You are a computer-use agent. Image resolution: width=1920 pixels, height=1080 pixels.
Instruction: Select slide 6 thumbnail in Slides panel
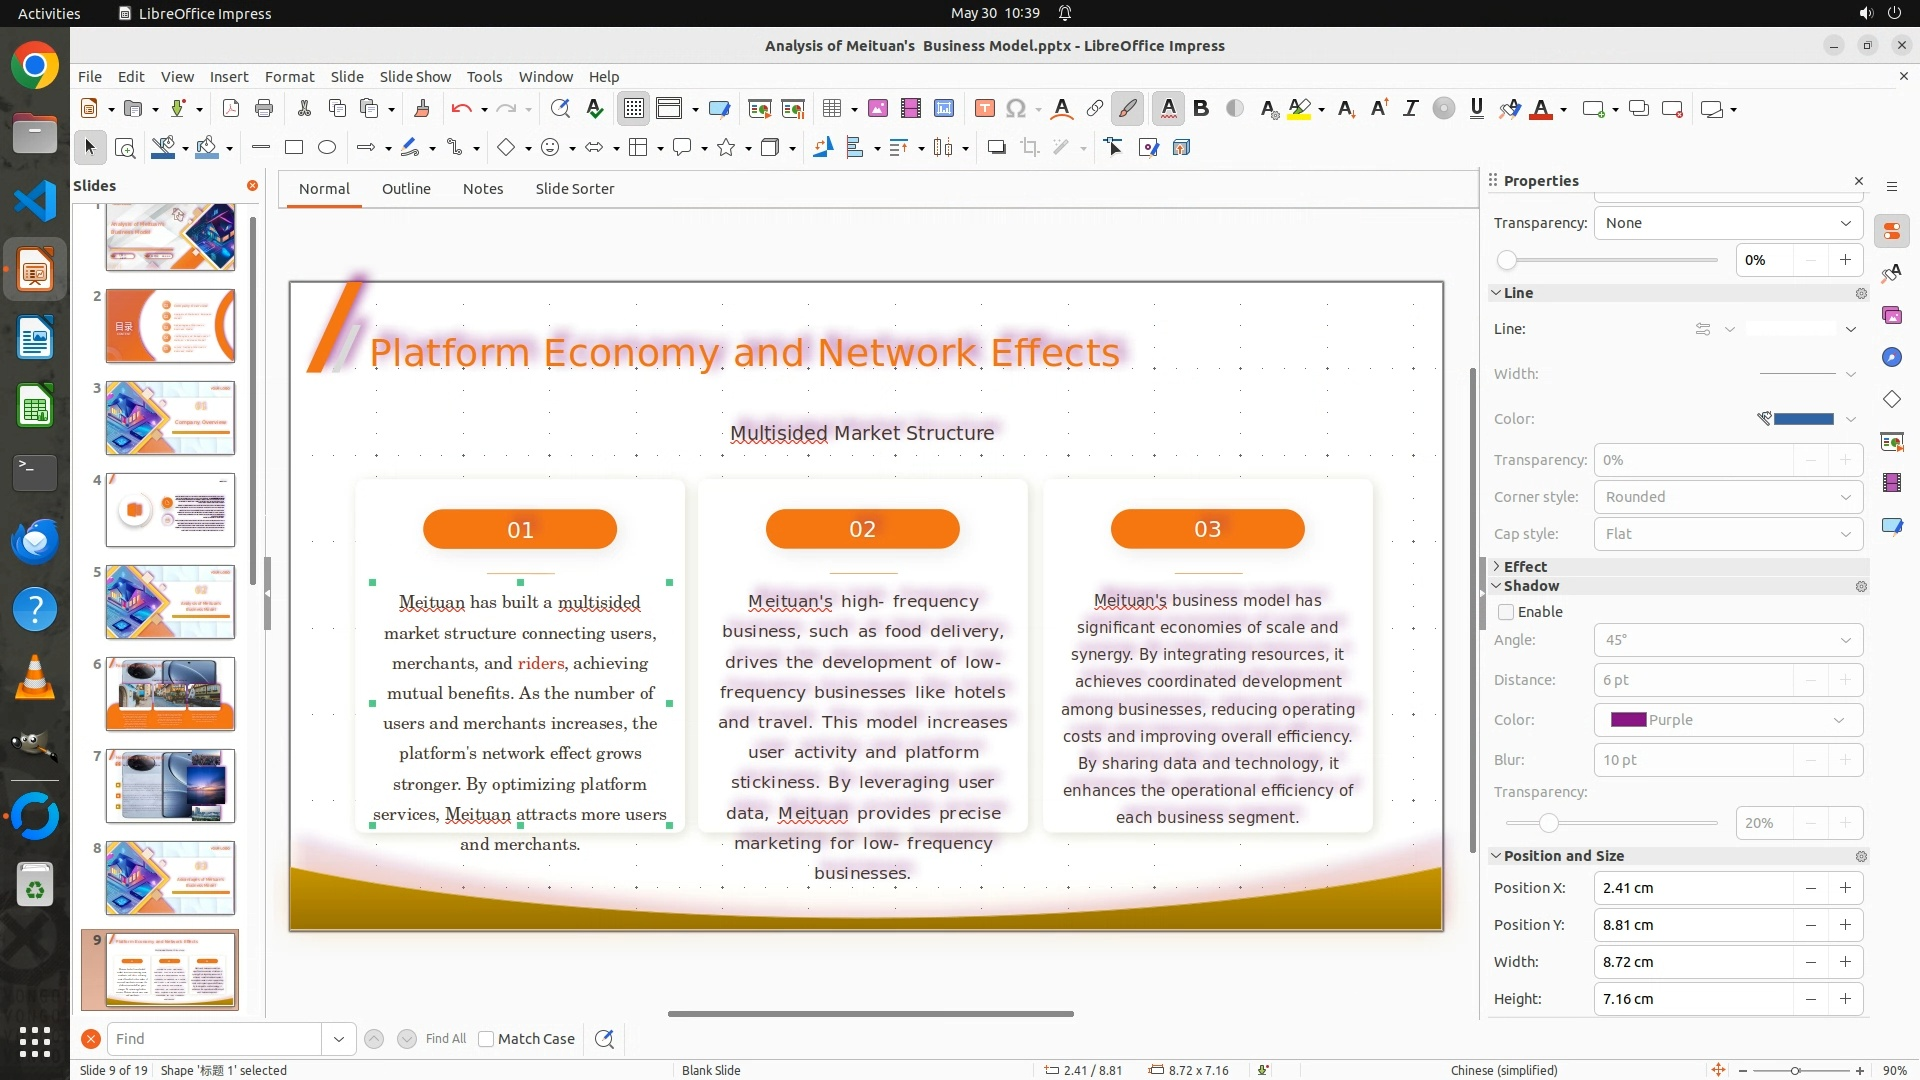pos(170,694)
